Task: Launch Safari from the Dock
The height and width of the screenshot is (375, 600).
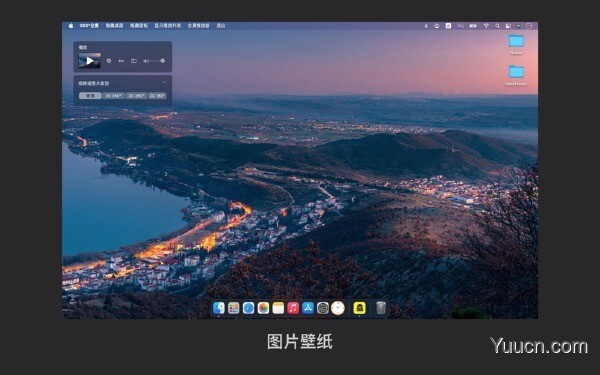Action: click(x=248, y=308)
